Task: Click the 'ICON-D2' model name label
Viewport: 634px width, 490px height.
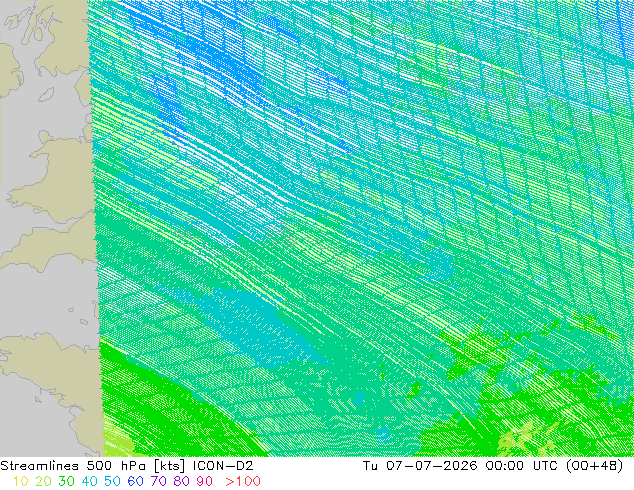Action: click(223, 466)
